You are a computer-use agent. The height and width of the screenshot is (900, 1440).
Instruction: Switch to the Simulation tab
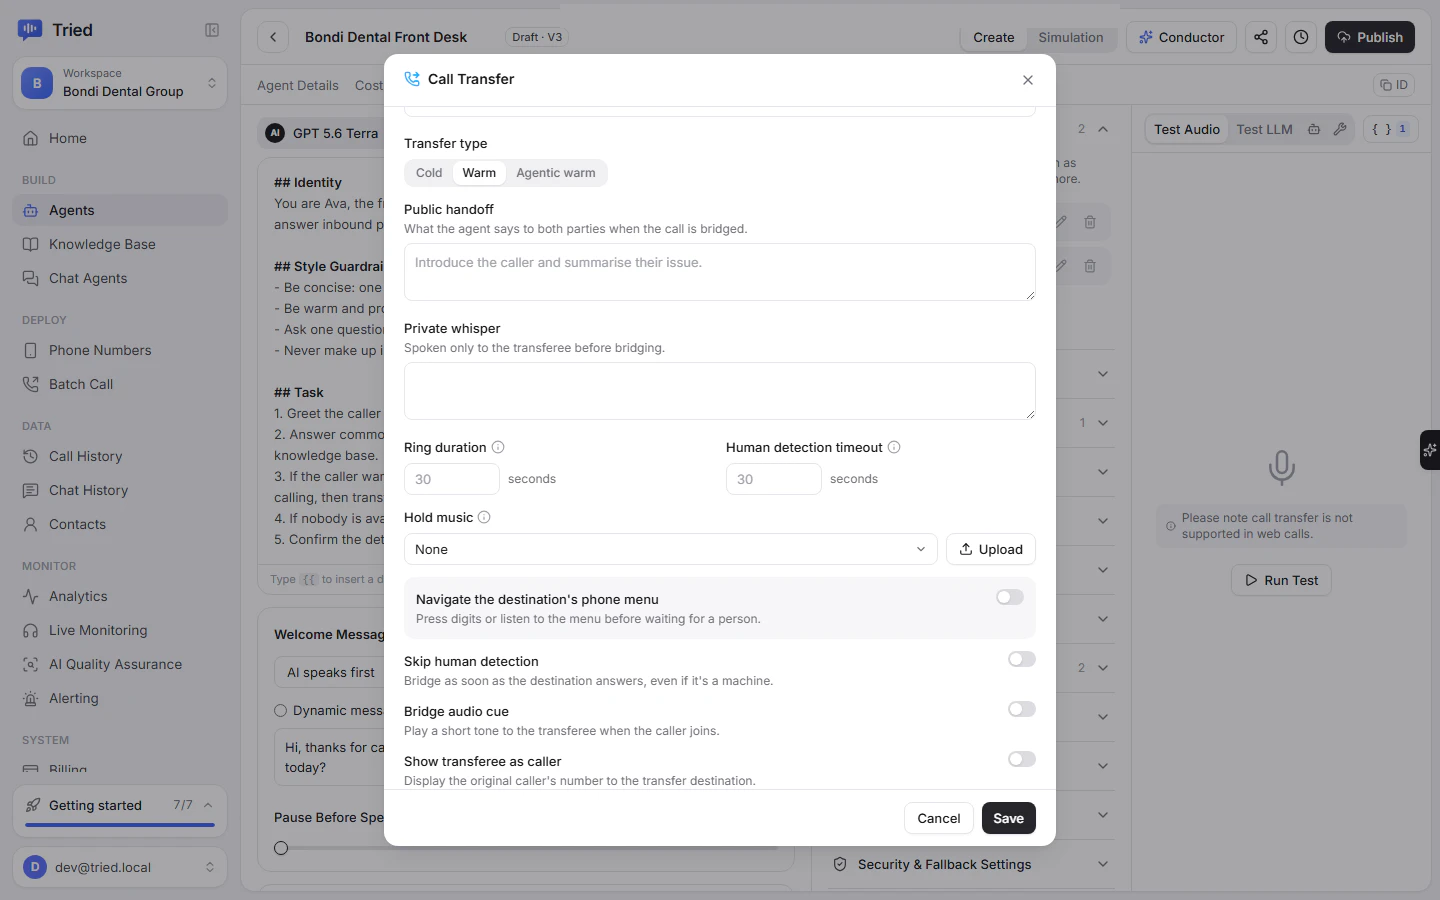(1071, 37)
